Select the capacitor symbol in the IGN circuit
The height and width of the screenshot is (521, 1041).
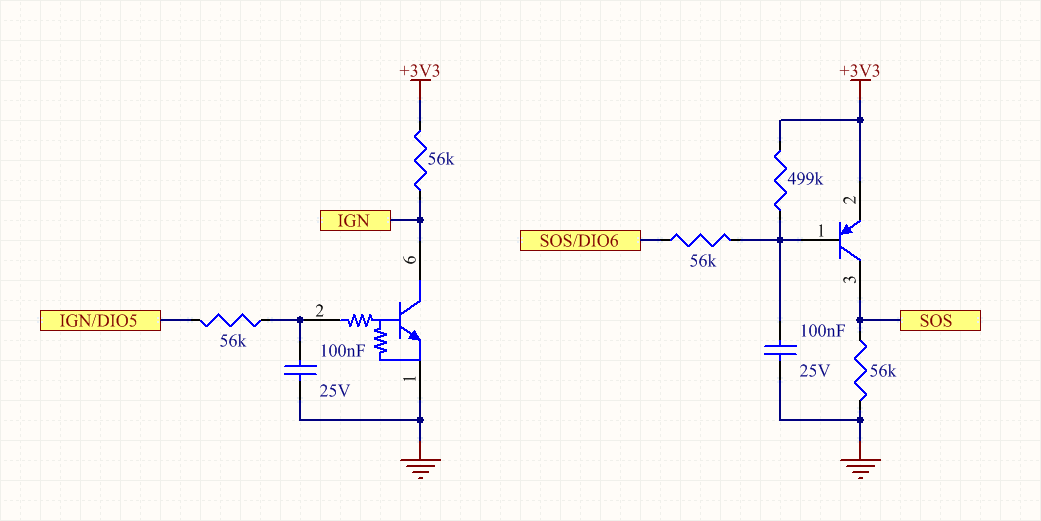click(x=300, y=370)
